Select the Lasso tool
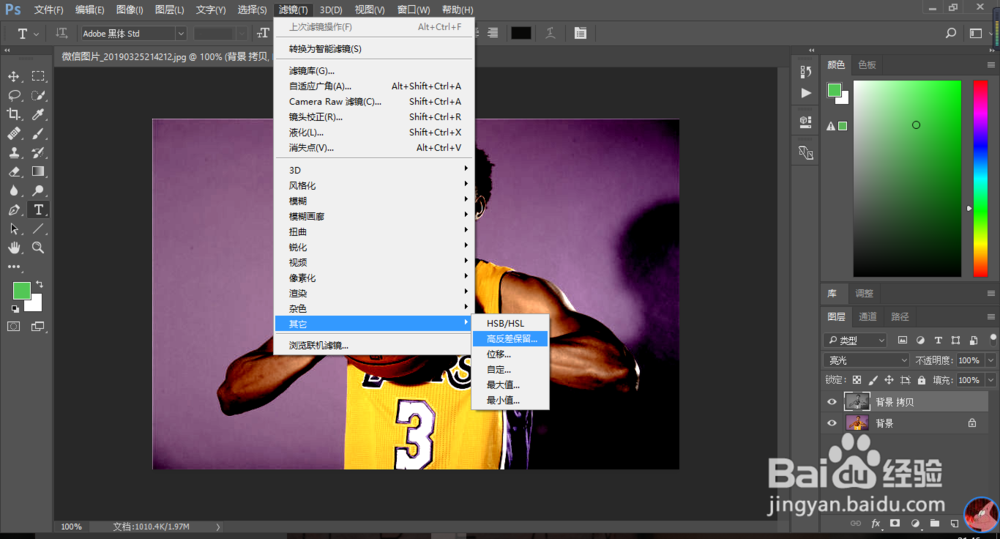Viewport: 1000px width, 539px height. coord(13,96)
